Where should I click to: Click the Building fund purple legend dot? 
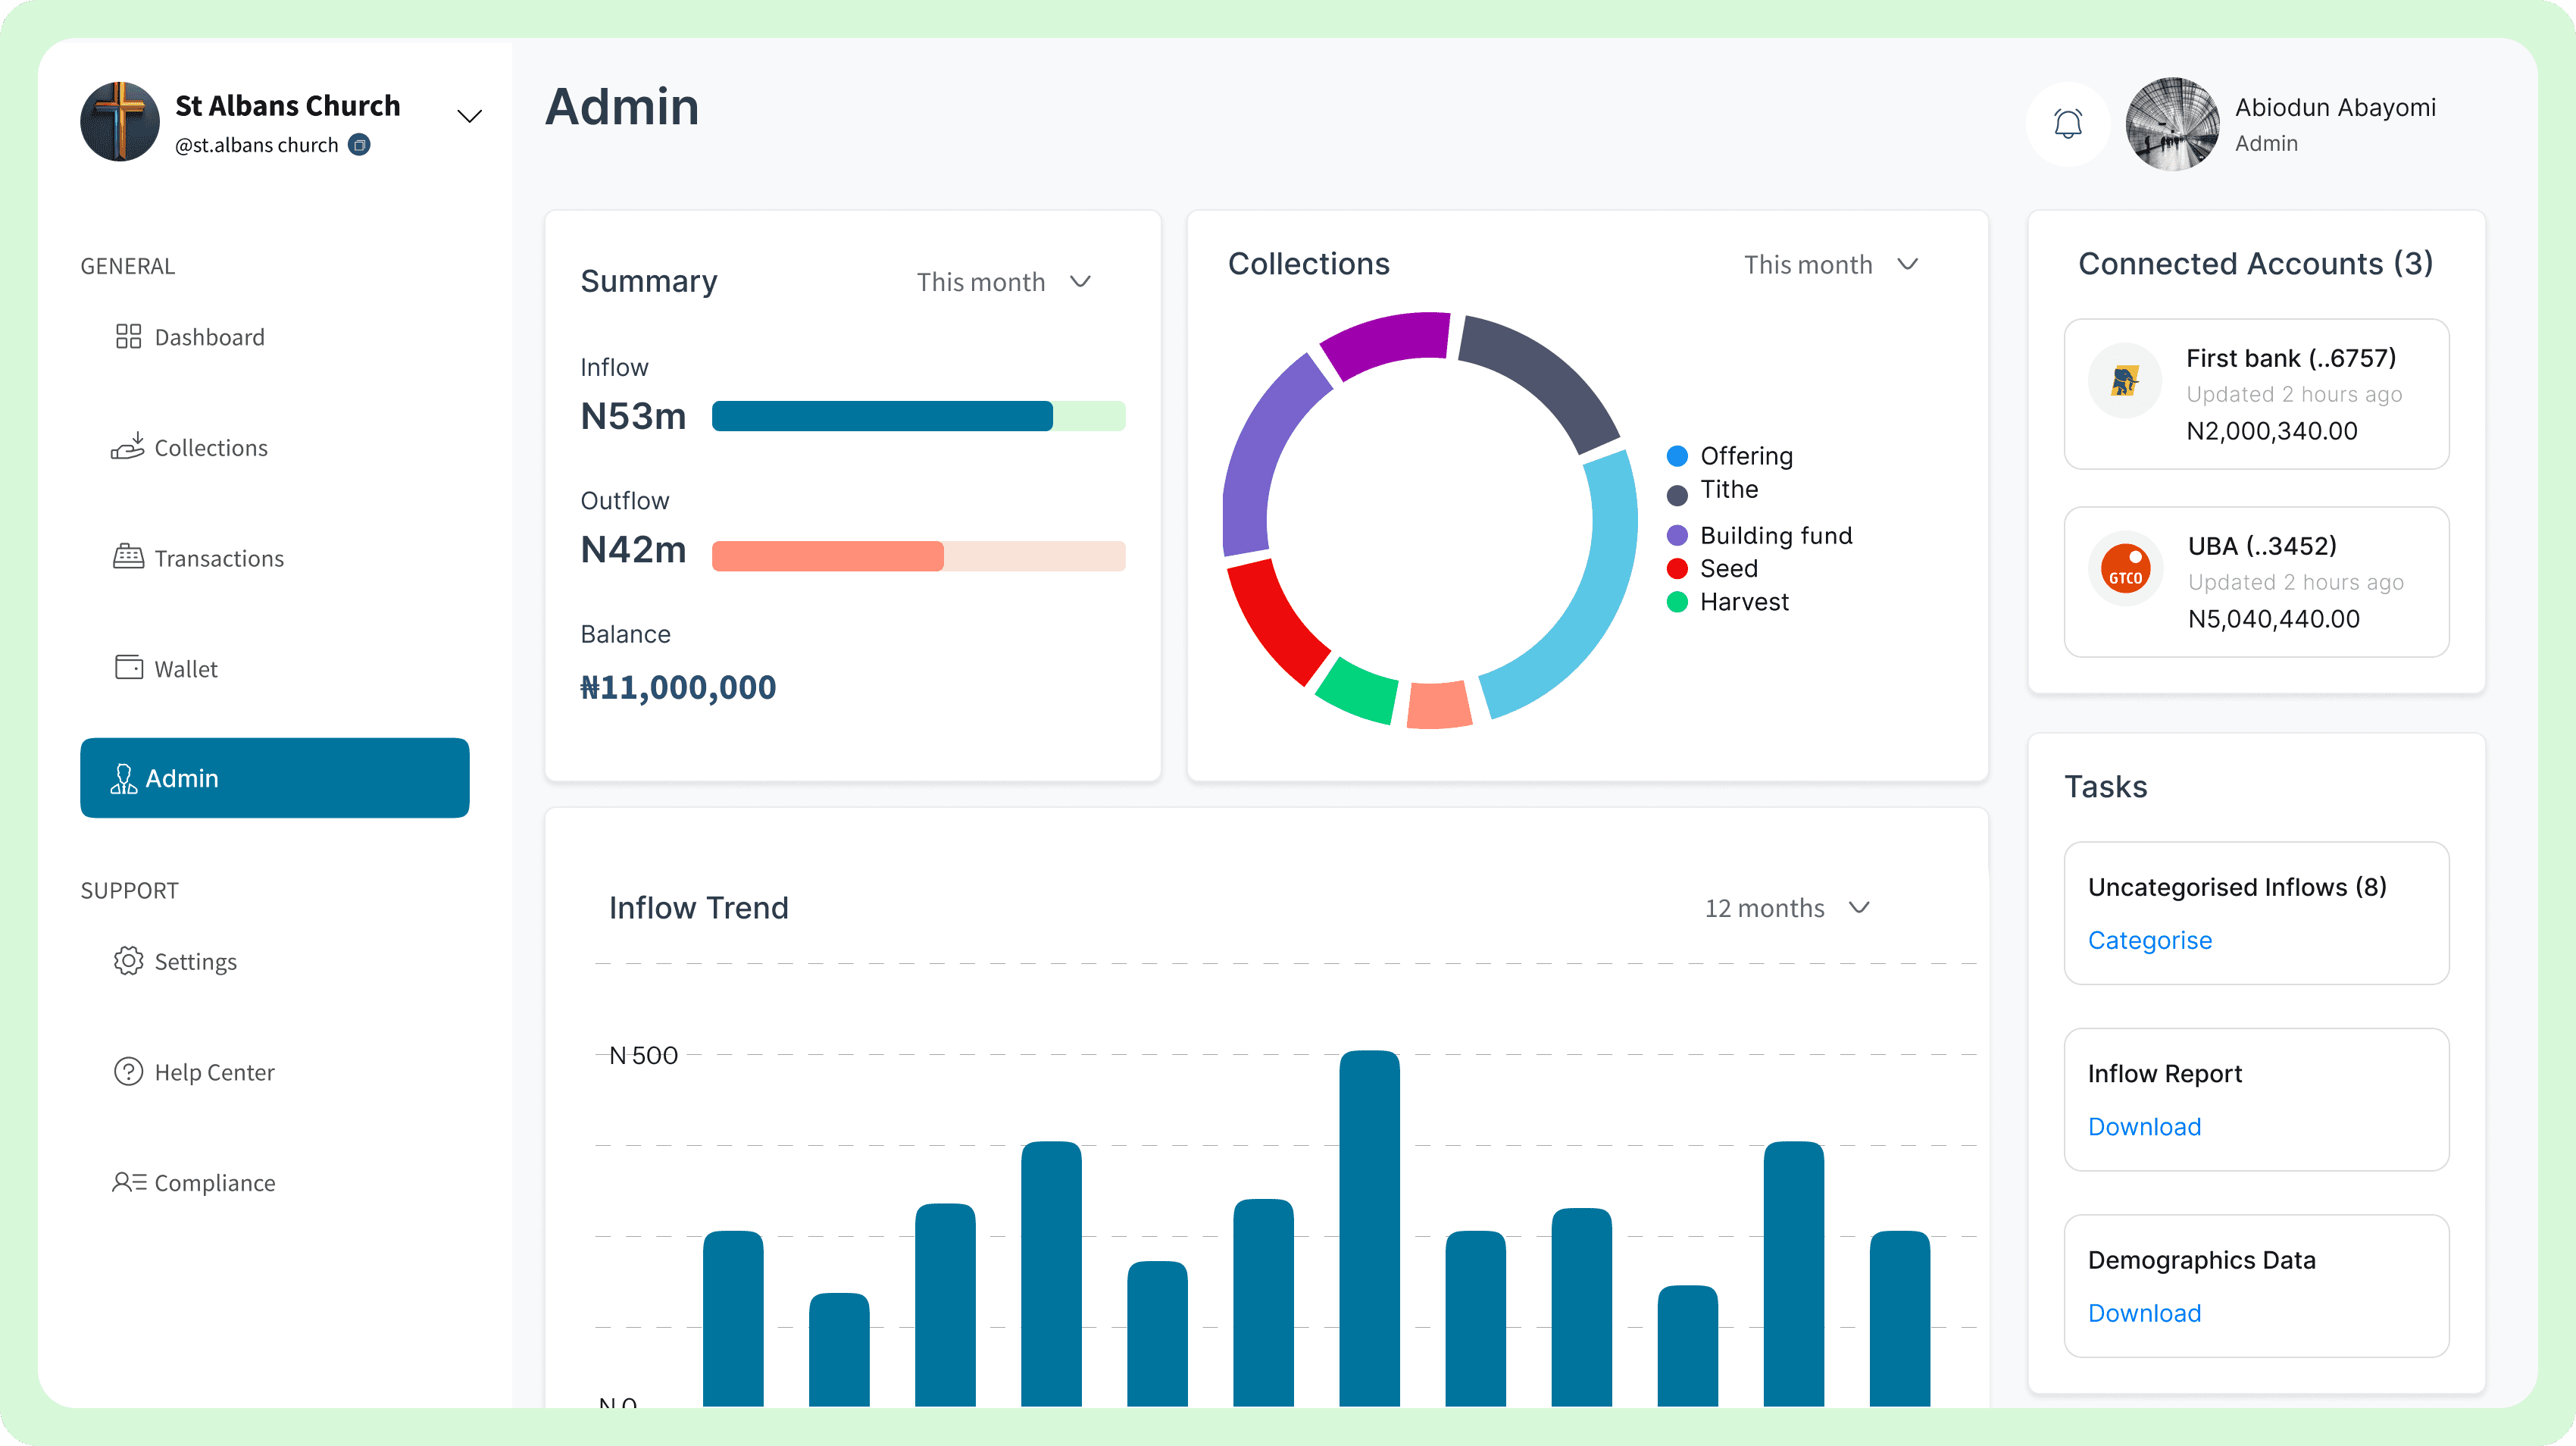(1677, 535)
